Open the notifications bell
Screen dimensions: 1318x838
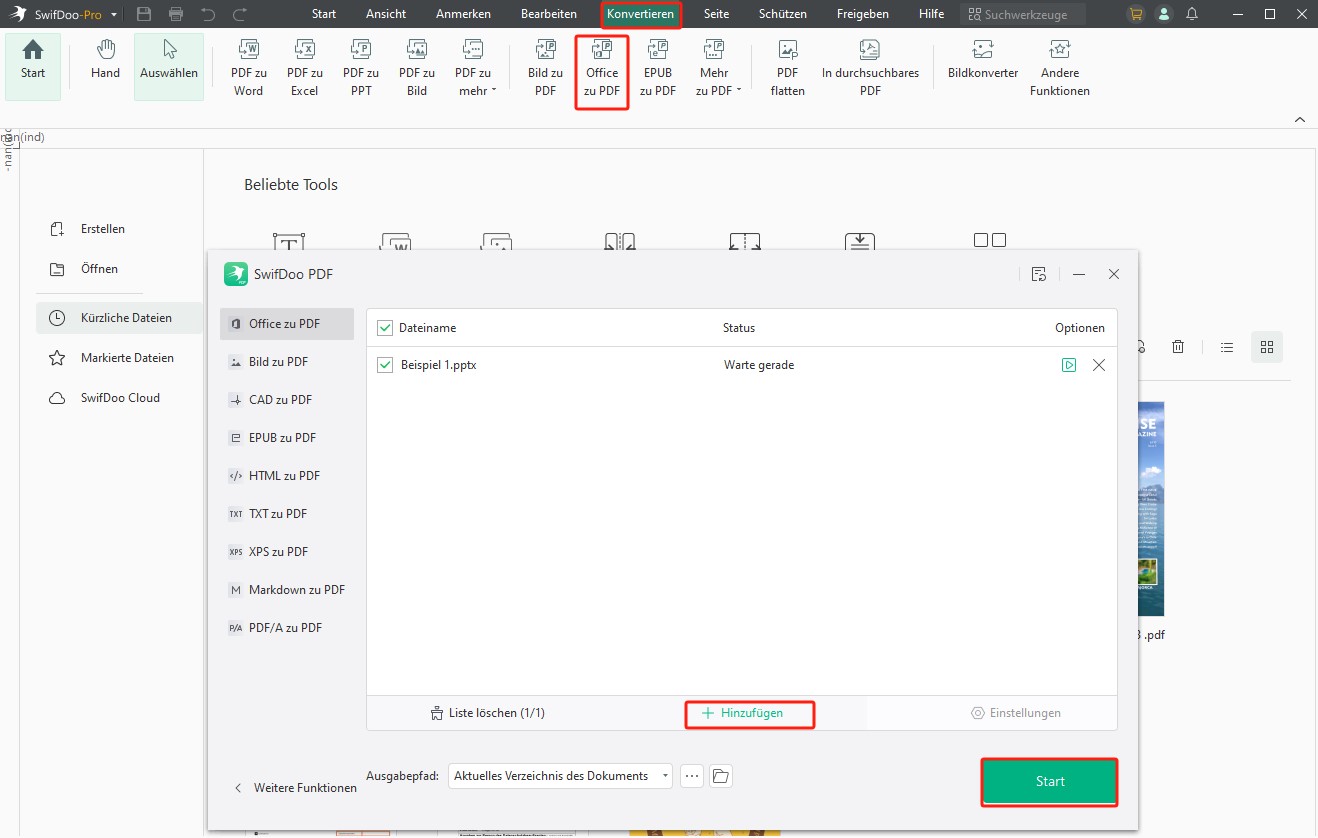tap(1192, 14)
